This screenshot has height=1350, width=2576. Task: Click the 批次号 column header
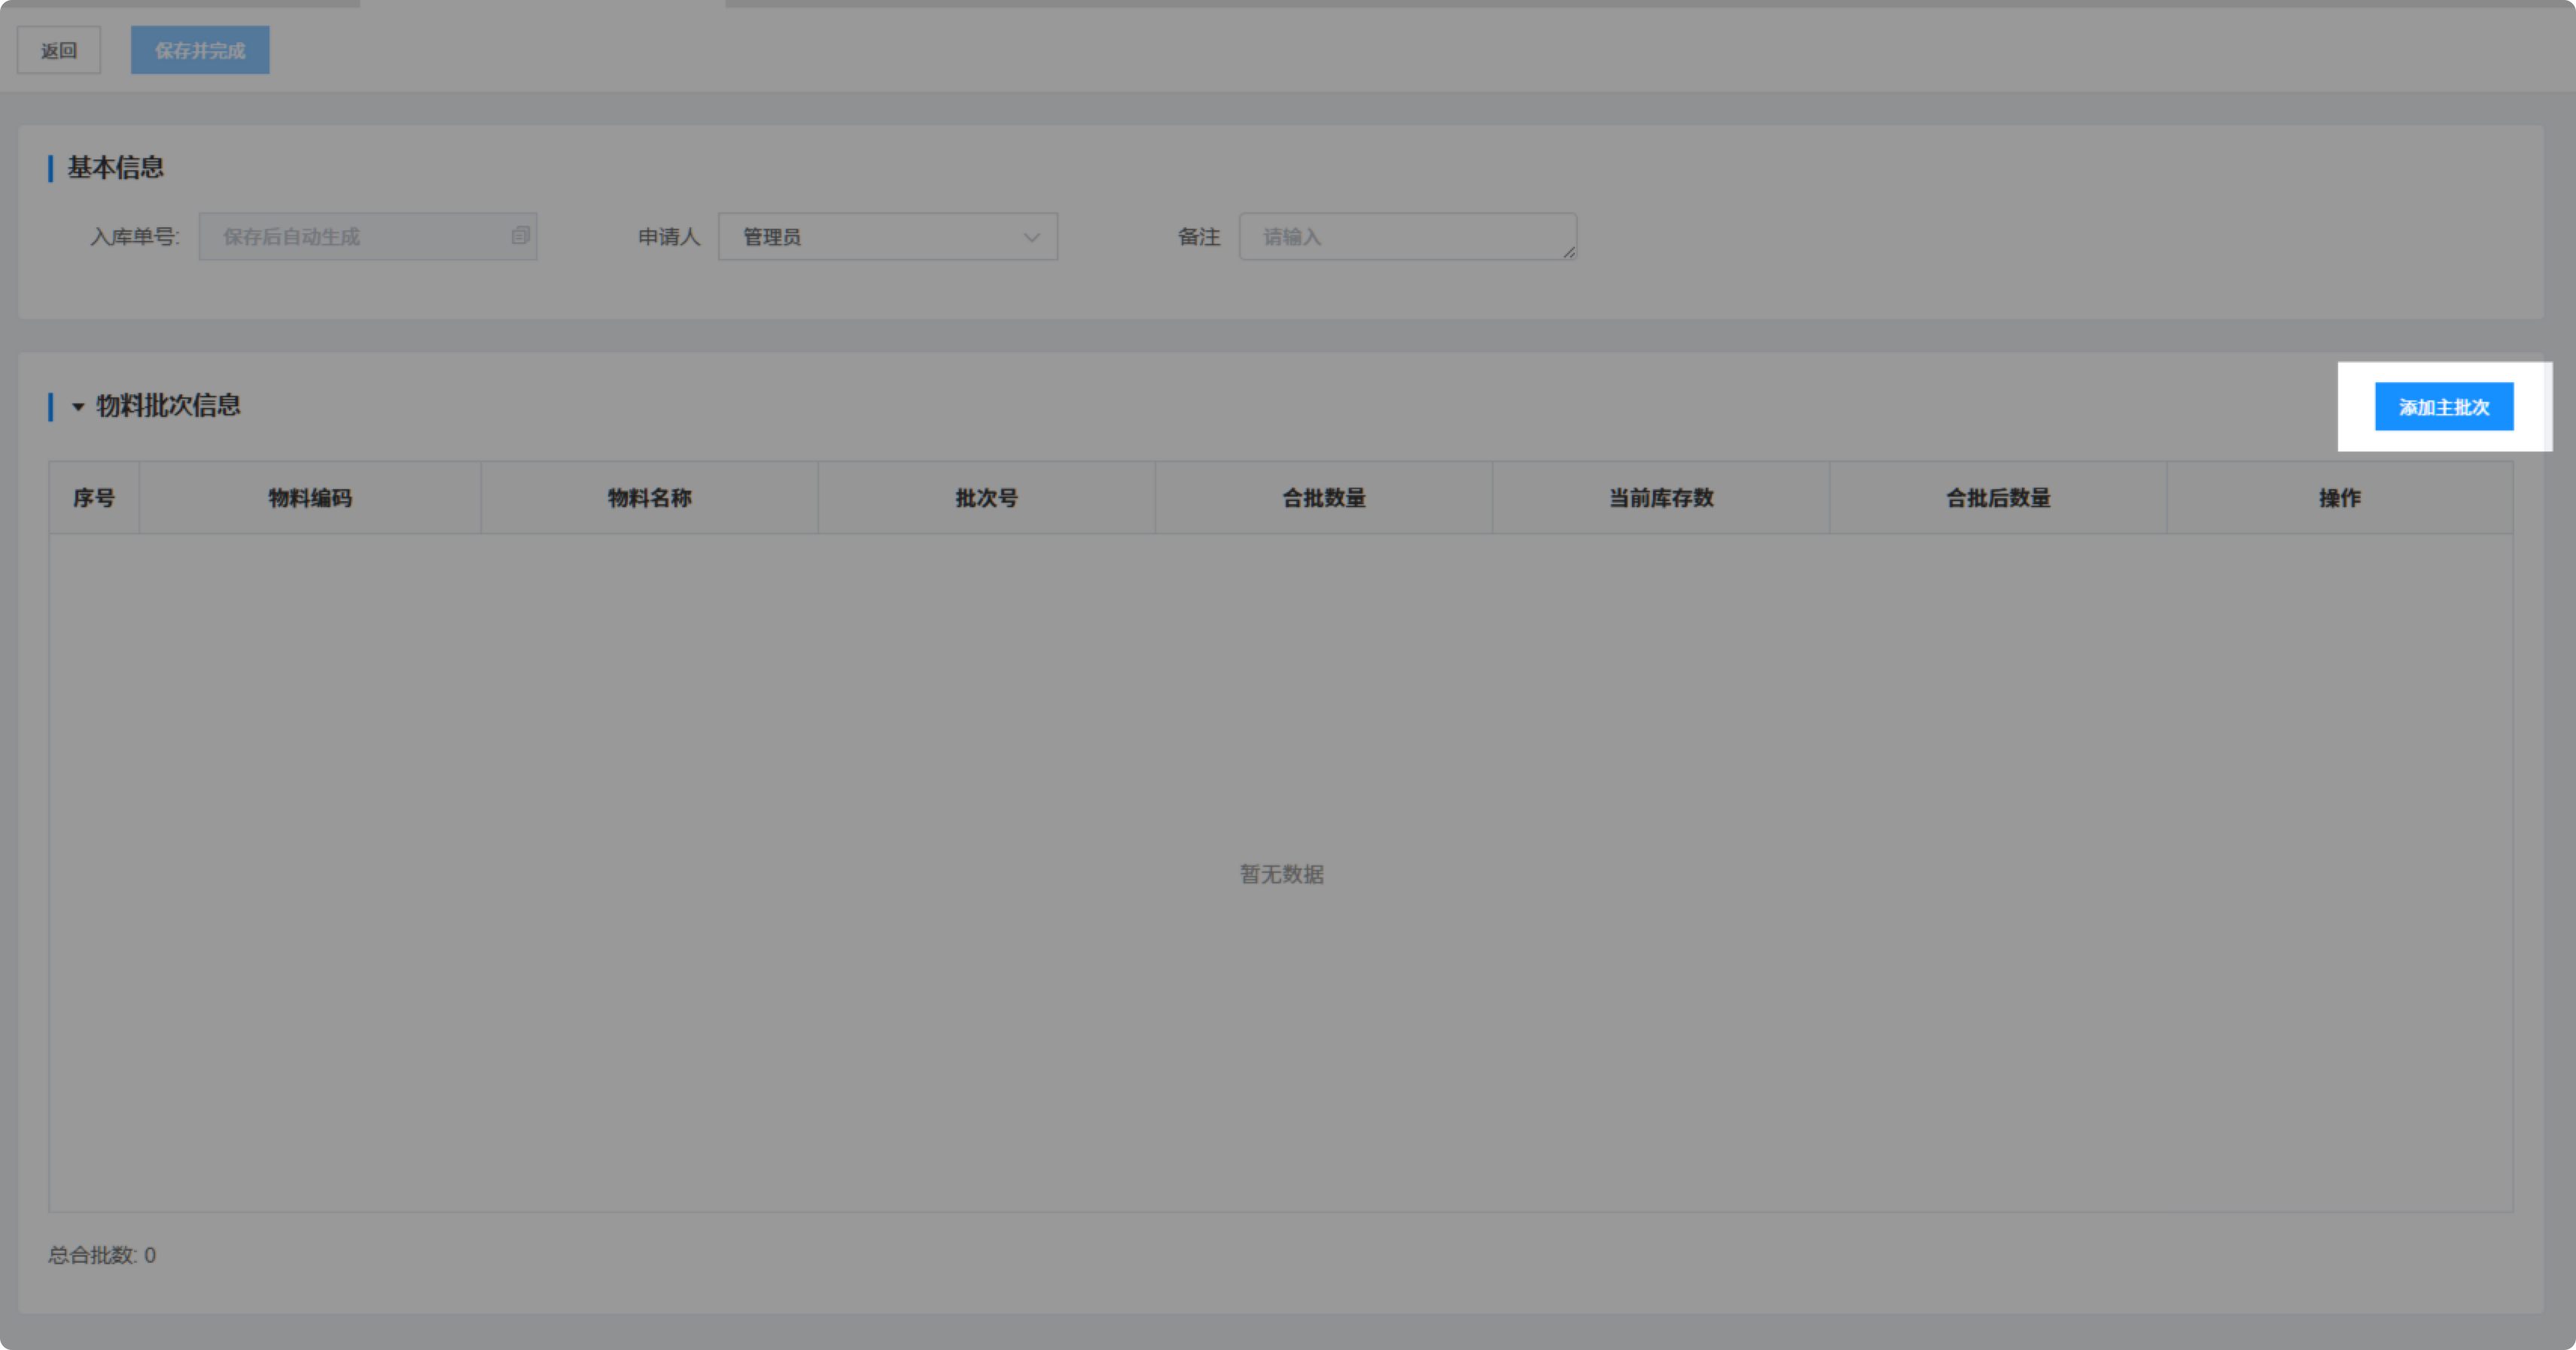coord(986,498)
